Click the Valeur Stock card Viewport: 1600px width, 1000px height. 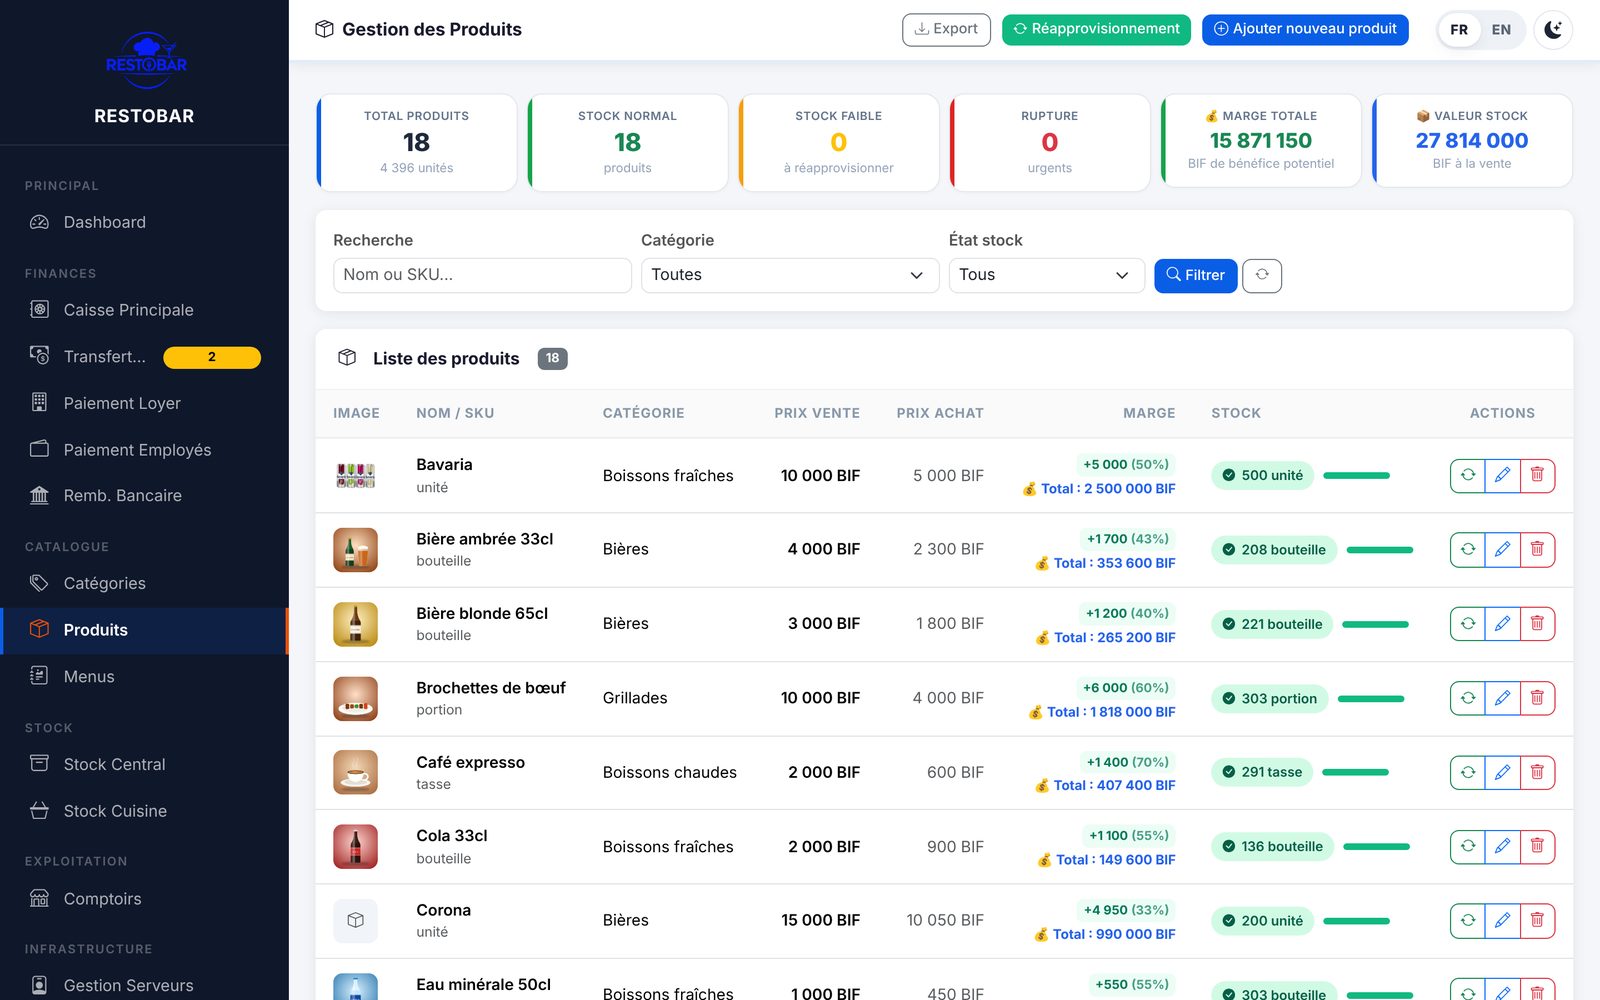1472,141
